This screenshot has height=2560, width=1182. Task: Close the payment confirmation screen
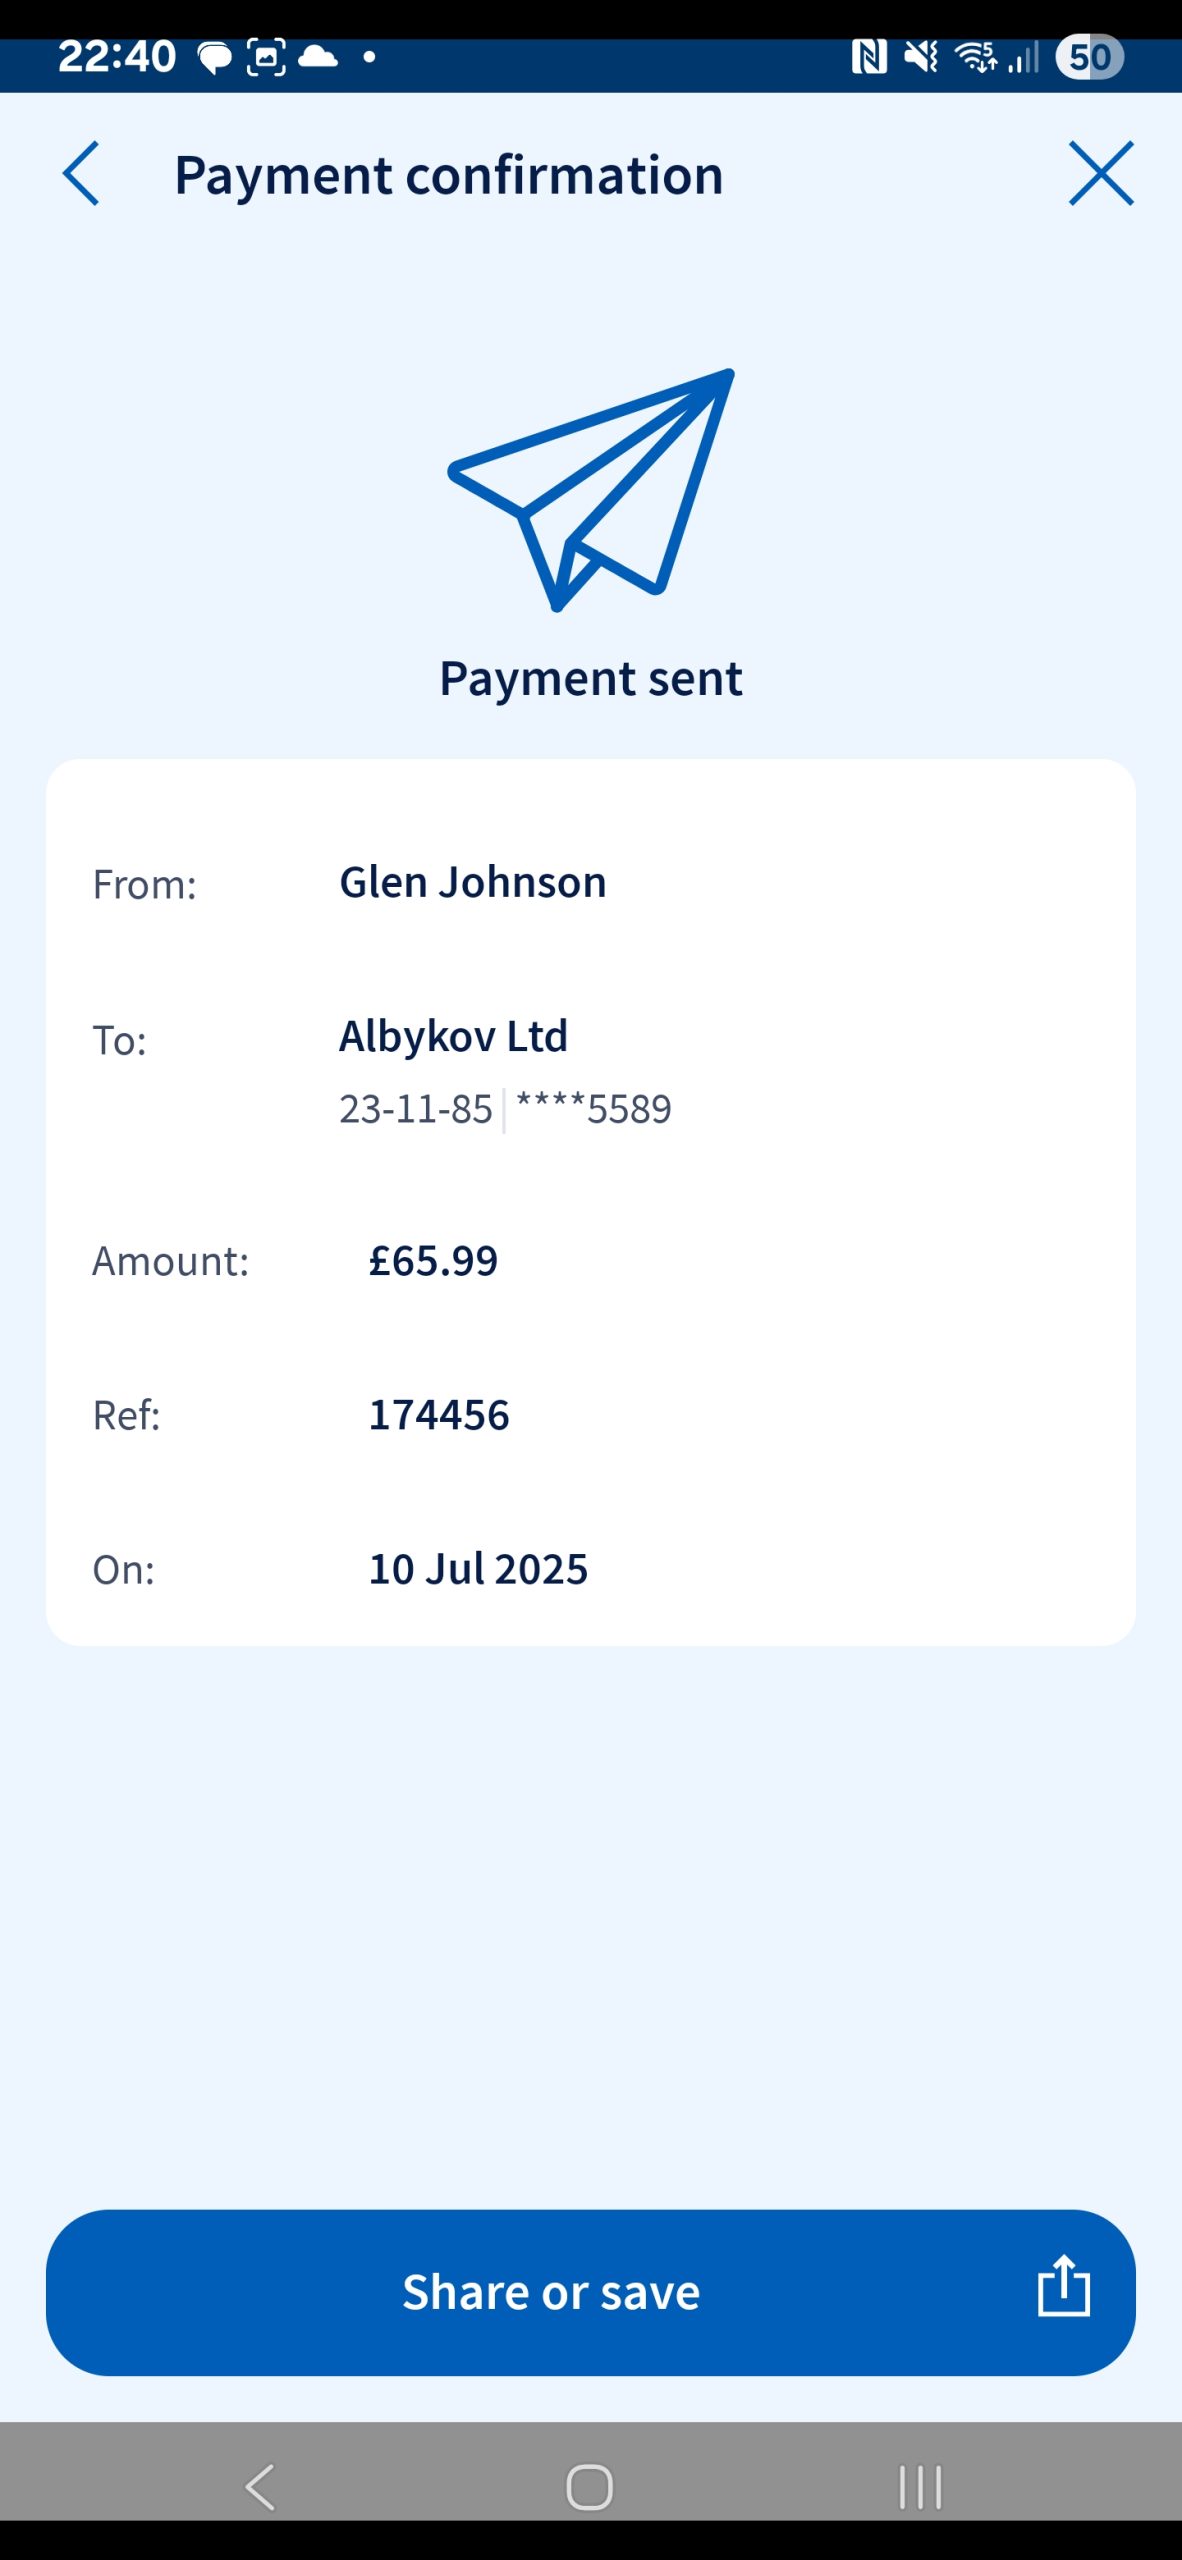[x=1100, y=174]
